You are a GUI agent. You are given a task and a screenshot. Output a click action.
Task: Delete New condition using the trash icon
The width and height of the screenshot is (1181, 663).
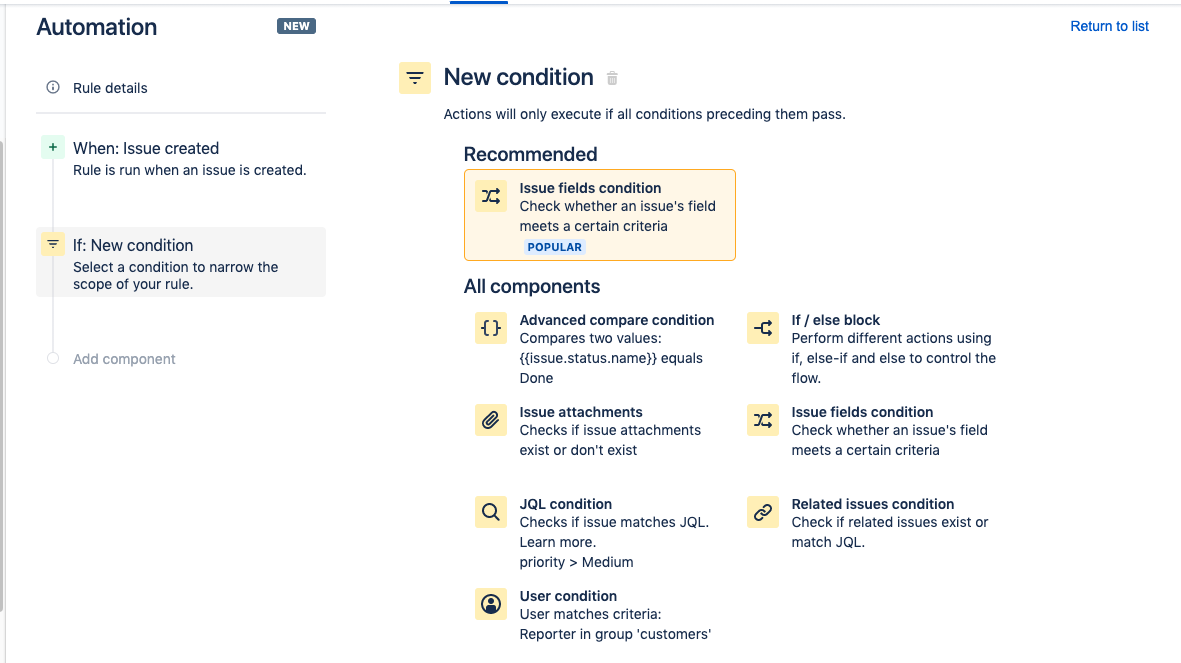[611, 78]
